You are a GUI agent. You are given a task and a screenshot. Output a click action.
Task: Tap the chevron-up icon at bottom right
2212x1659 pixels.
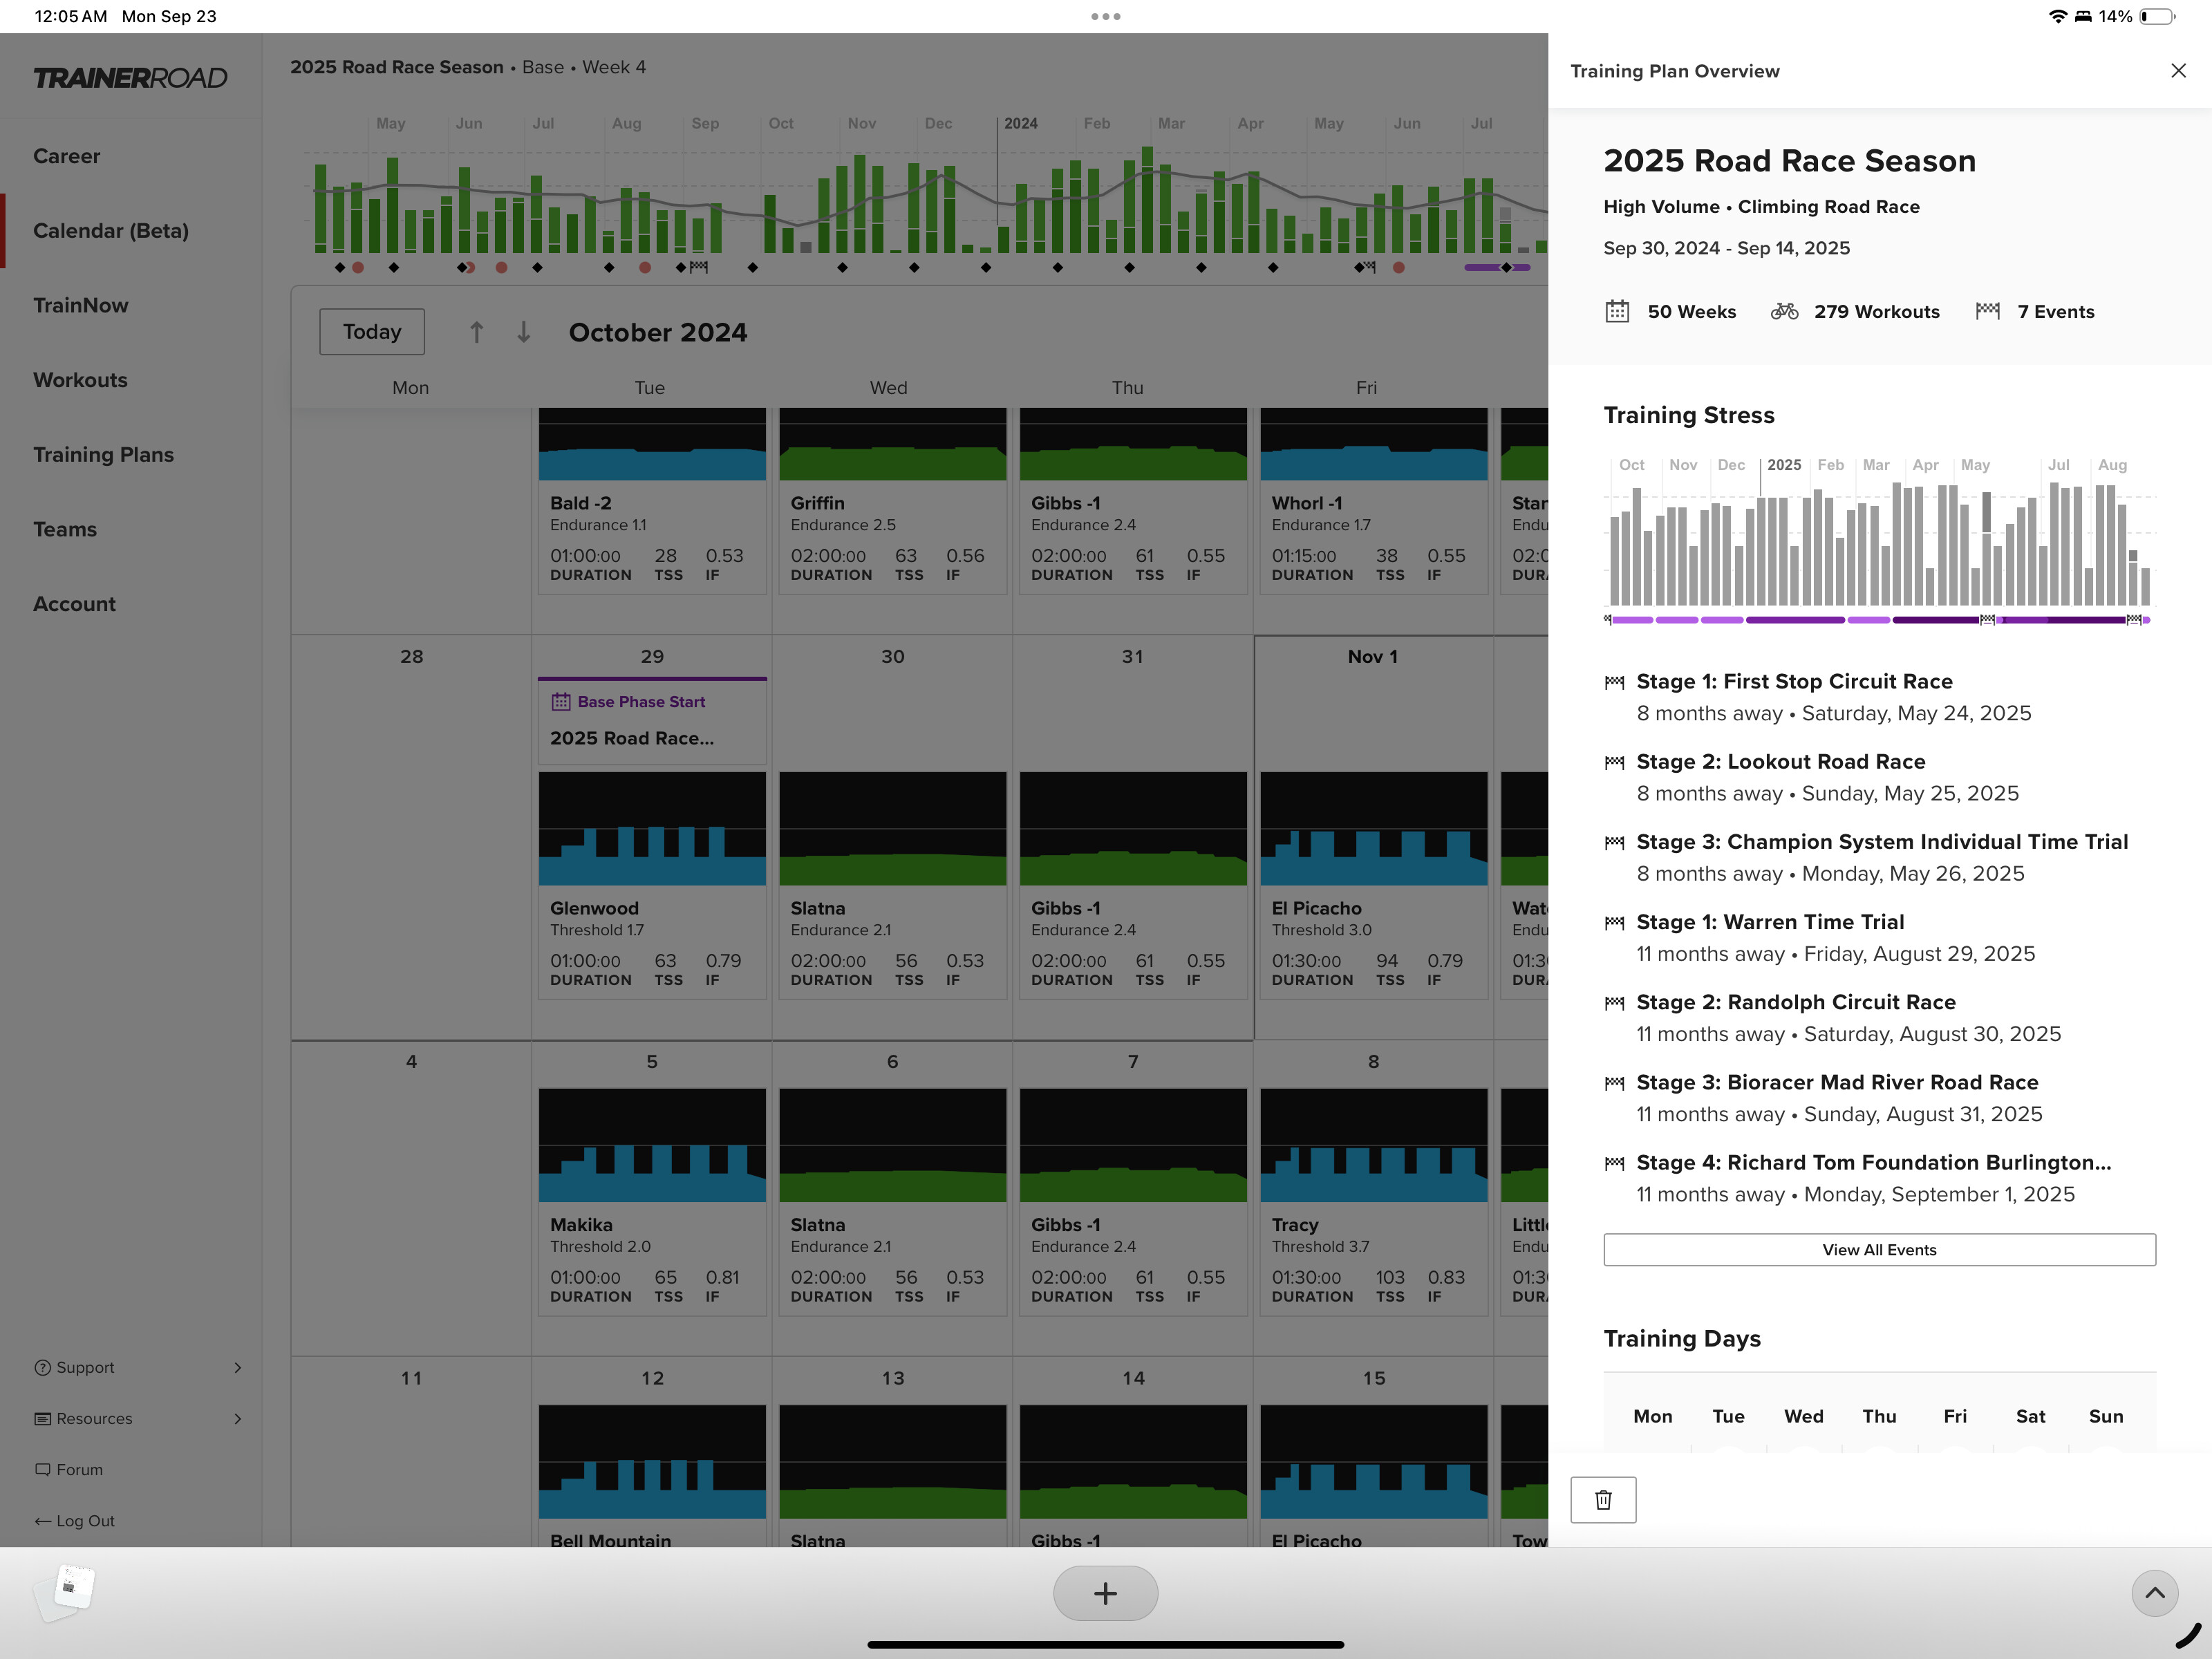coord(2154,1593)
